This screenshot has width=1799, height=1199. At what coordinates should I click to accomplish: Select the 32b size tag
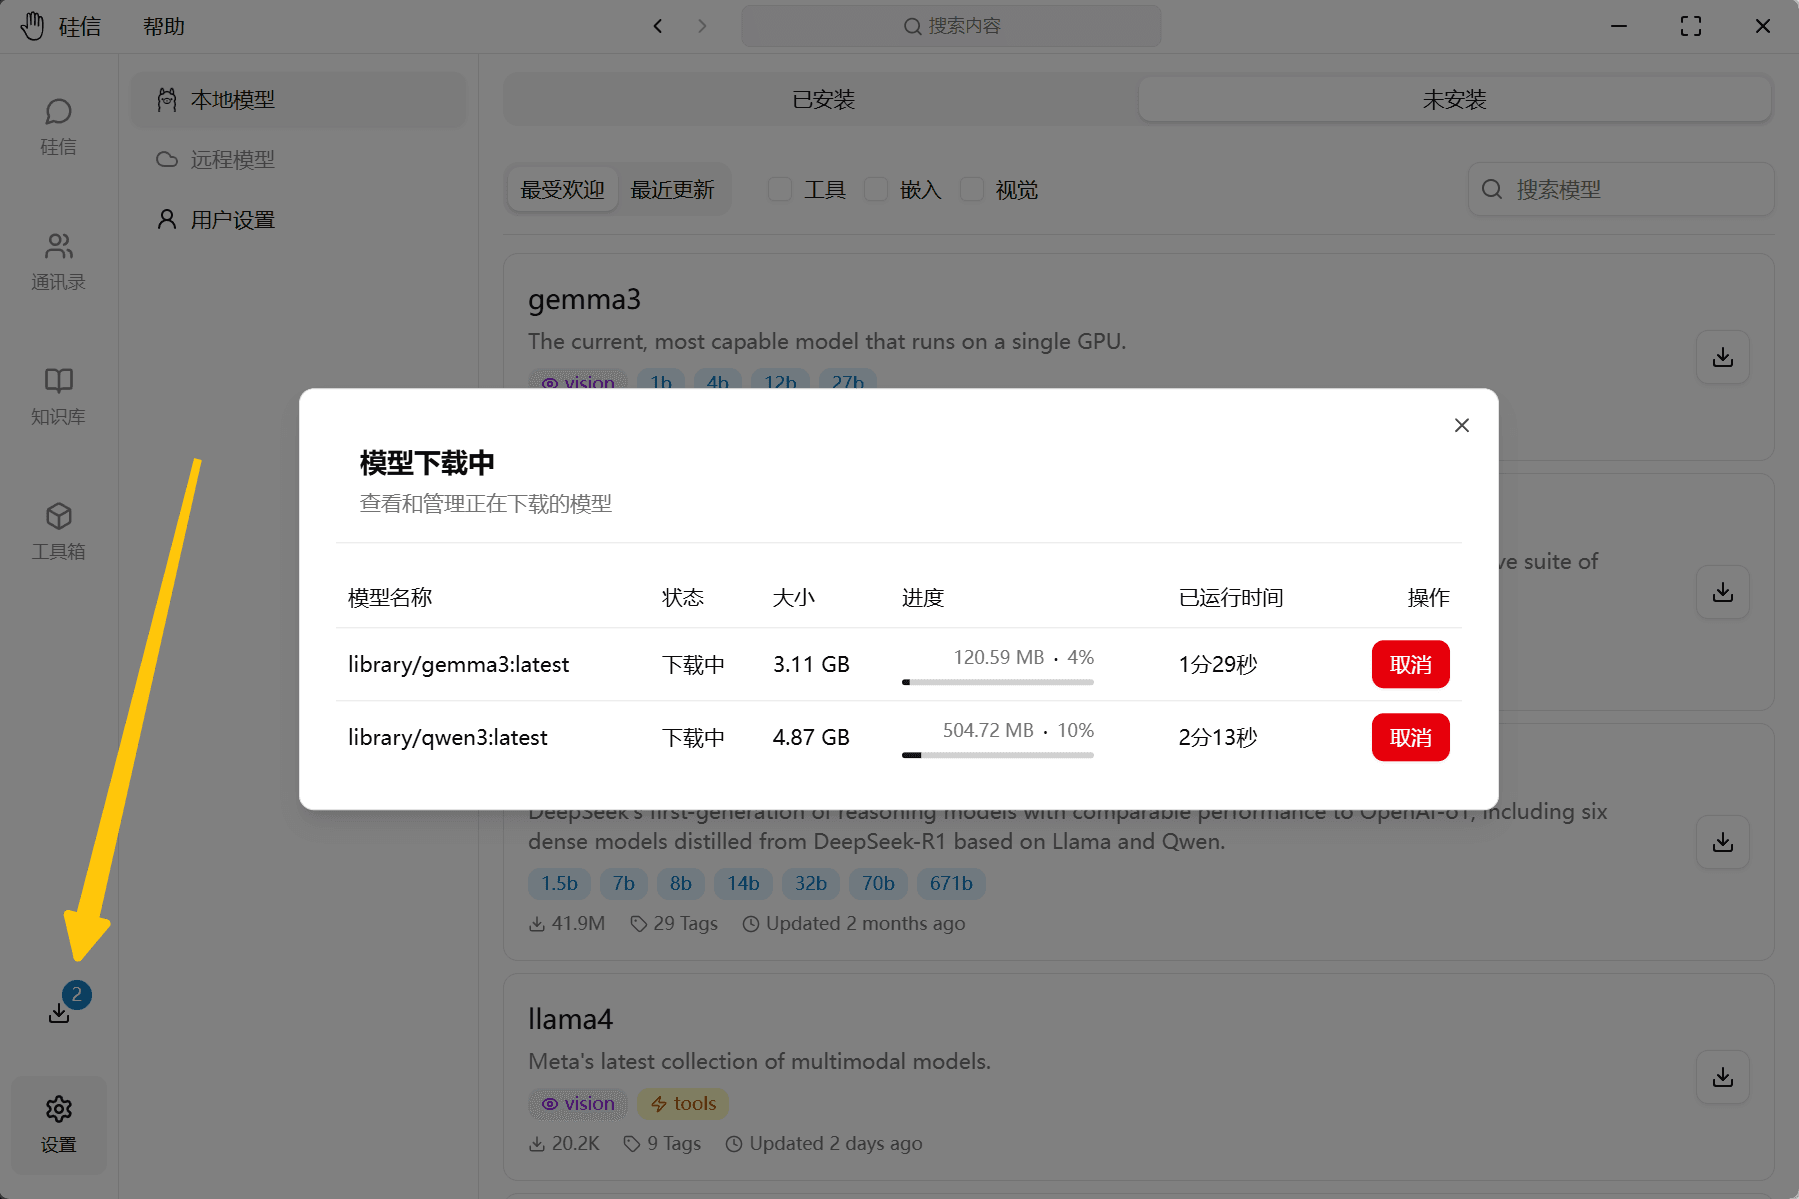811,883
